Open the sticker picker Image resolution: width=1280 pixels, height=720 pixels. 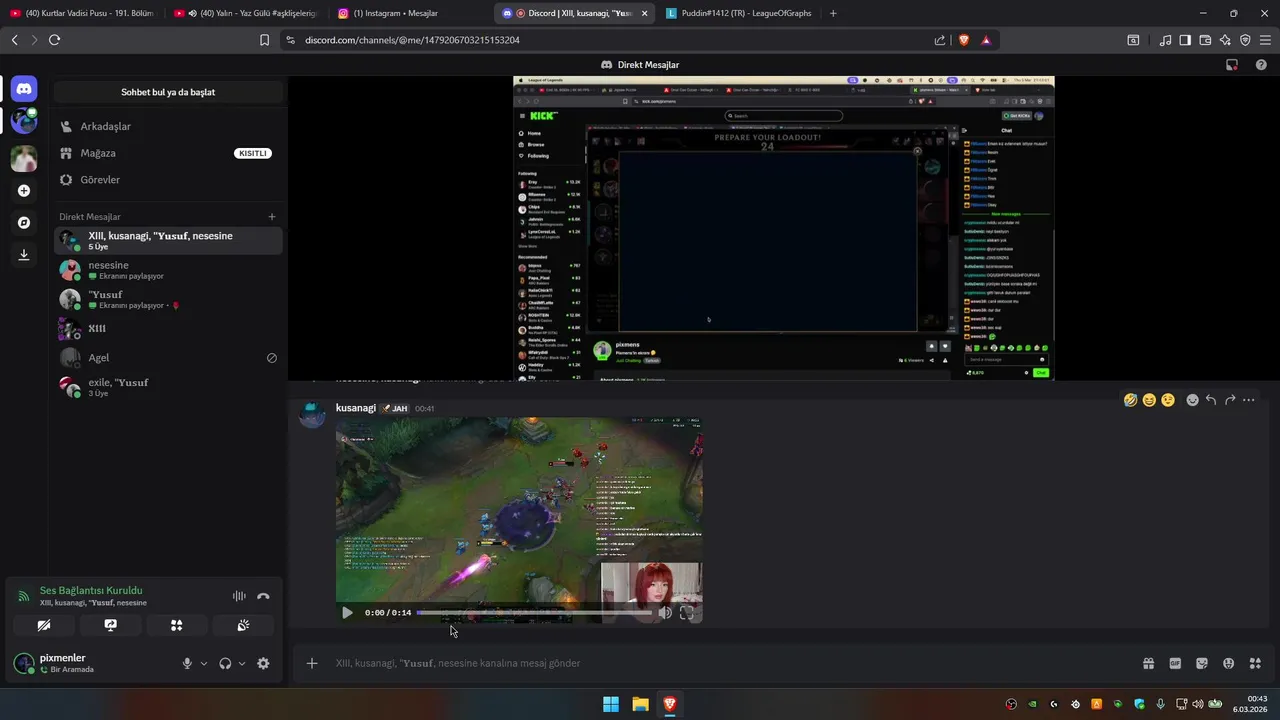[x=1202, y=663]
